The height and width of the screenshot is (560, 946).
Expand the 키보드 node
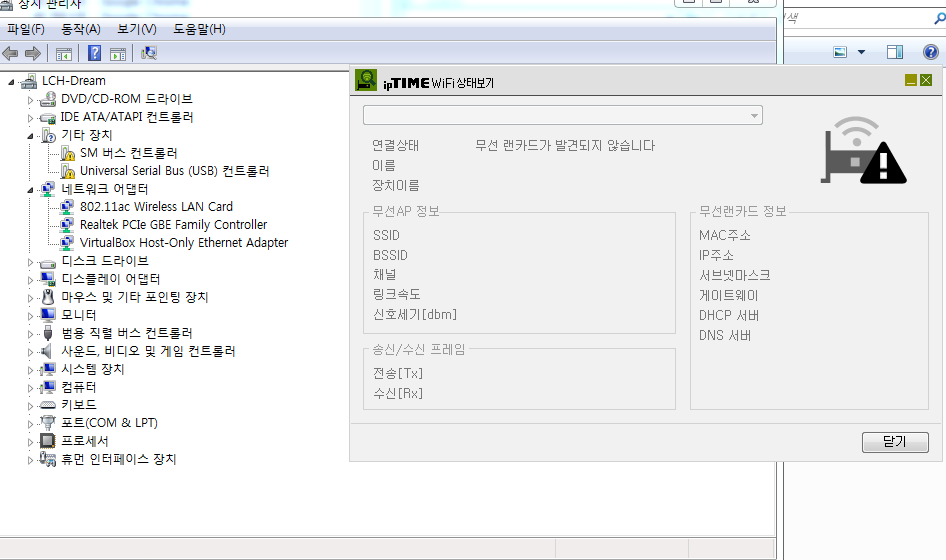click(30, 406)
